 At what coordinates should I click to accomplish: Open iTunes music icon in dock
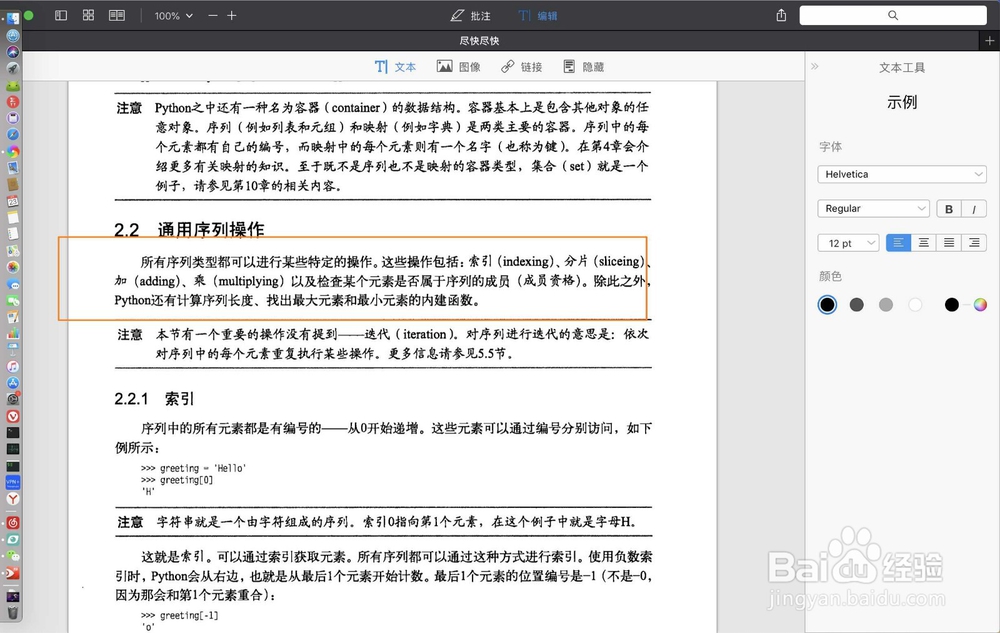point(13,367)
